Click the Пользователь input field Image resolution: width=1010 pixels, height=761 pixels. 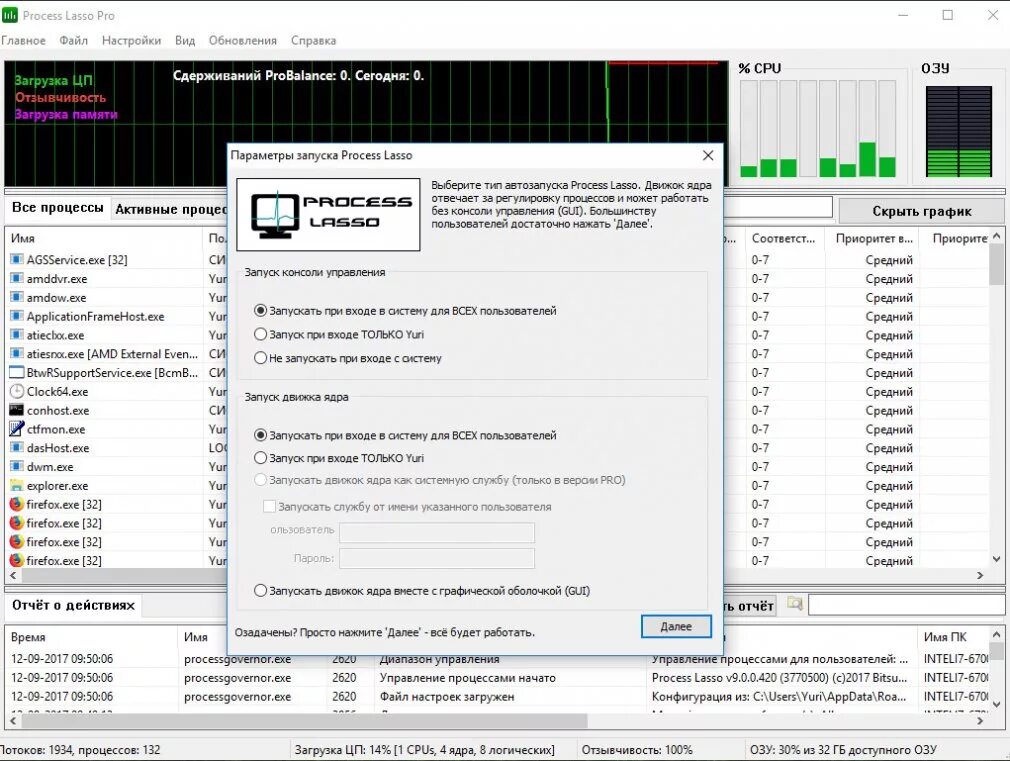coord(437,532)
